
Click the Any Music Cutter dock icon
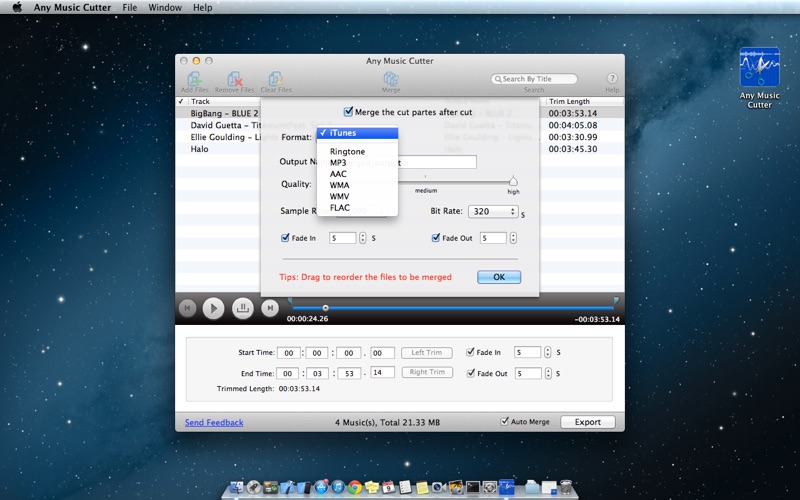click(506, 487)
